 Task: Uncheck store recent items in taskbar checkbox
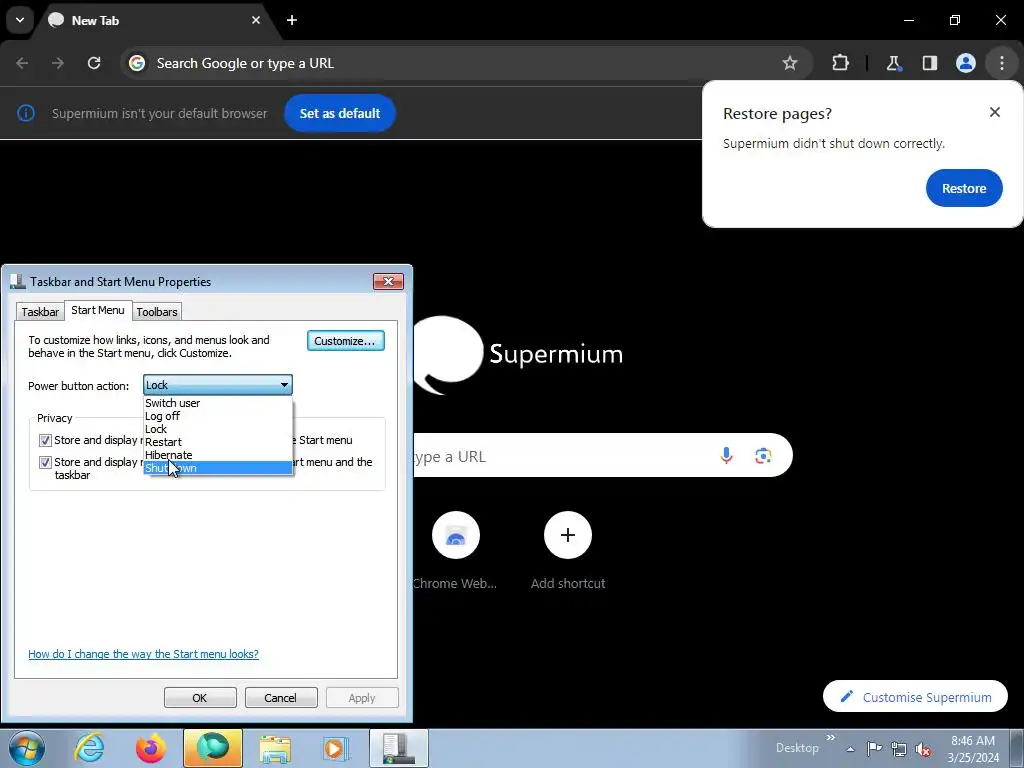[45, 462]
